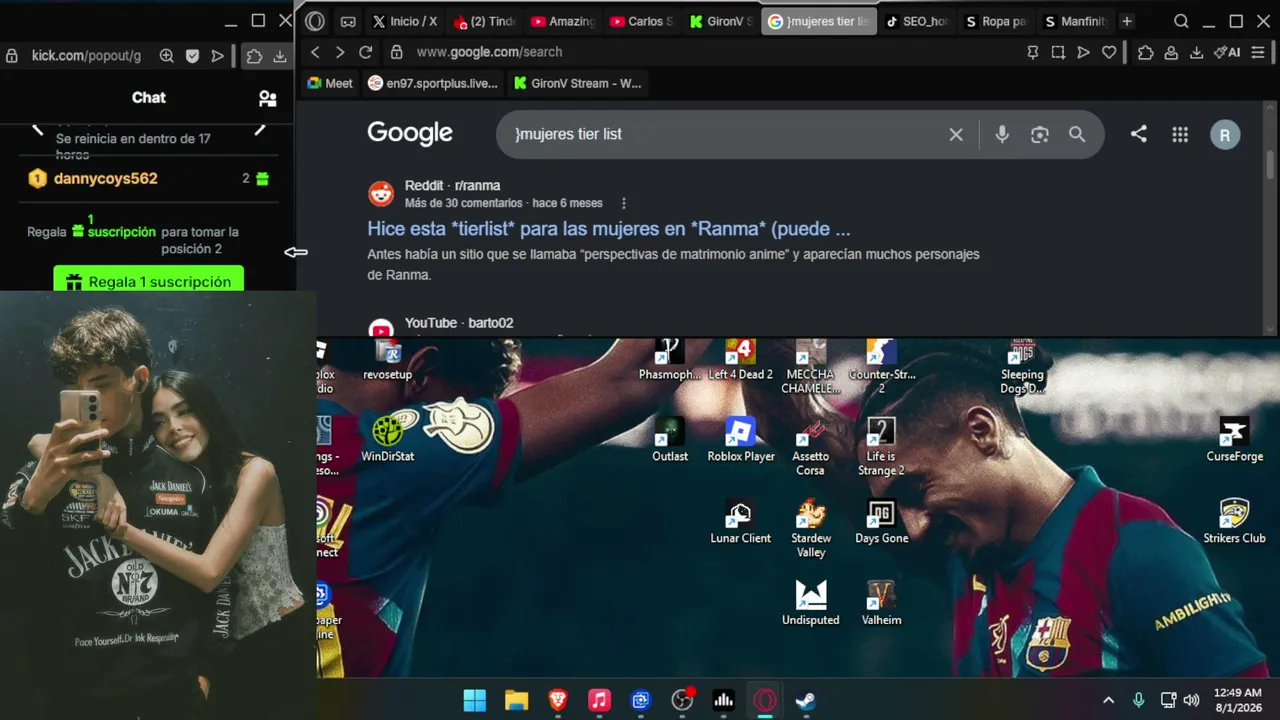1280x720 pixels.
Task: Add page to favorites heart icon
Action: (x=1109, y=52)
